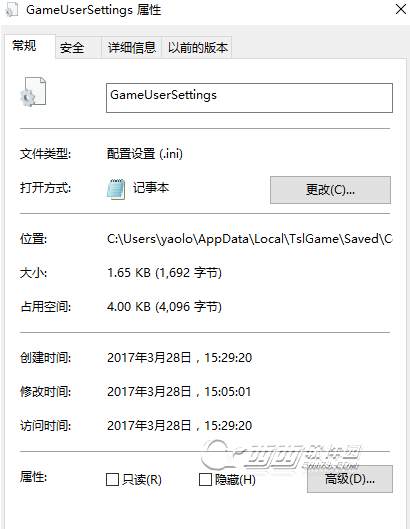Click the 更改(C)... button
The width and height of the screenshot is (410, 529).
coord(330,190)
